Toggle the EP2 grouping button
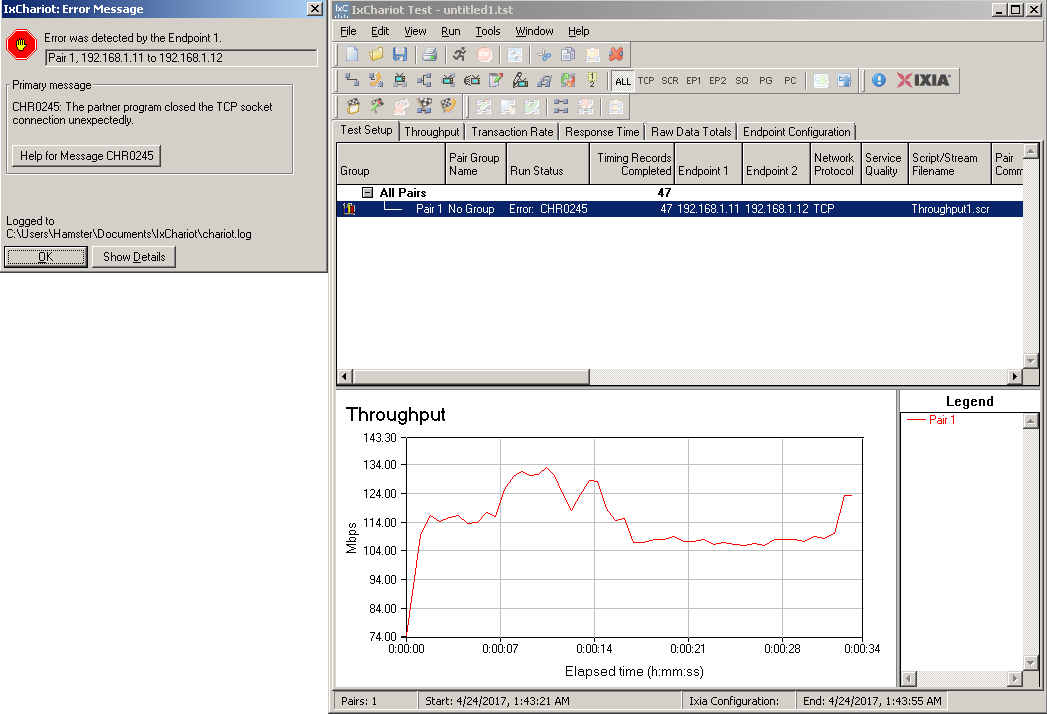This screenshot has height=714, width=1047. click(718, 81)
